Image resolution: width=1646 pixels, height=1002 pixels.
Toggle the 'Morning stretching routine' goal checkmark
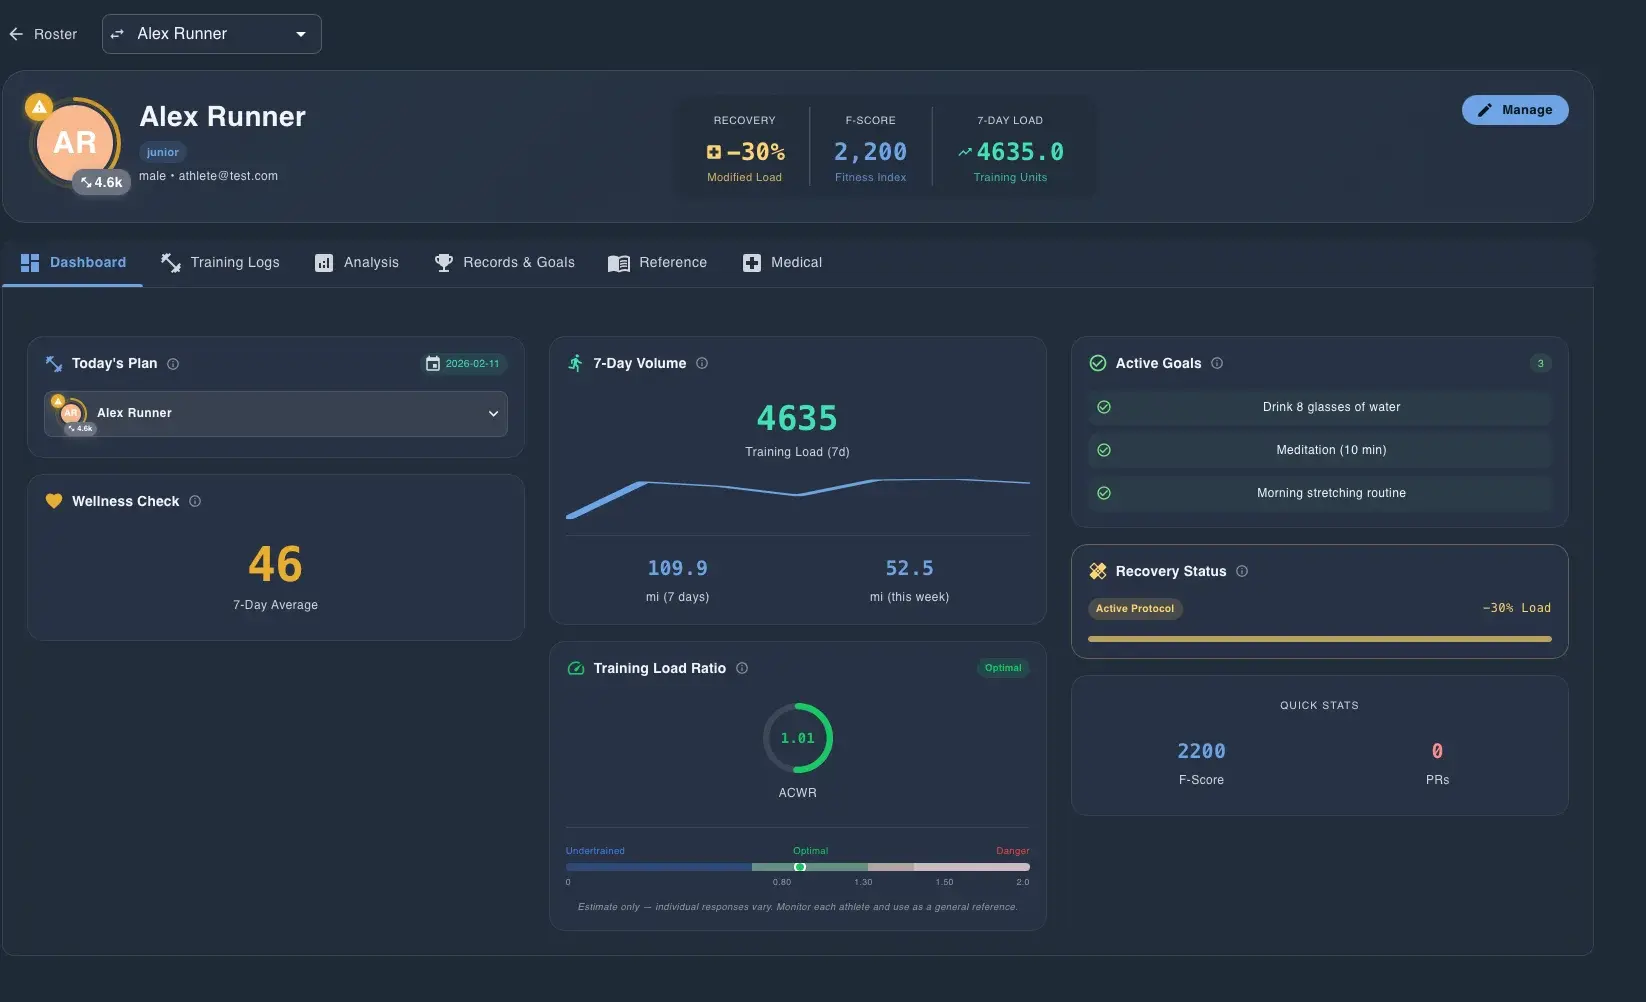[x=1104, y=493]
